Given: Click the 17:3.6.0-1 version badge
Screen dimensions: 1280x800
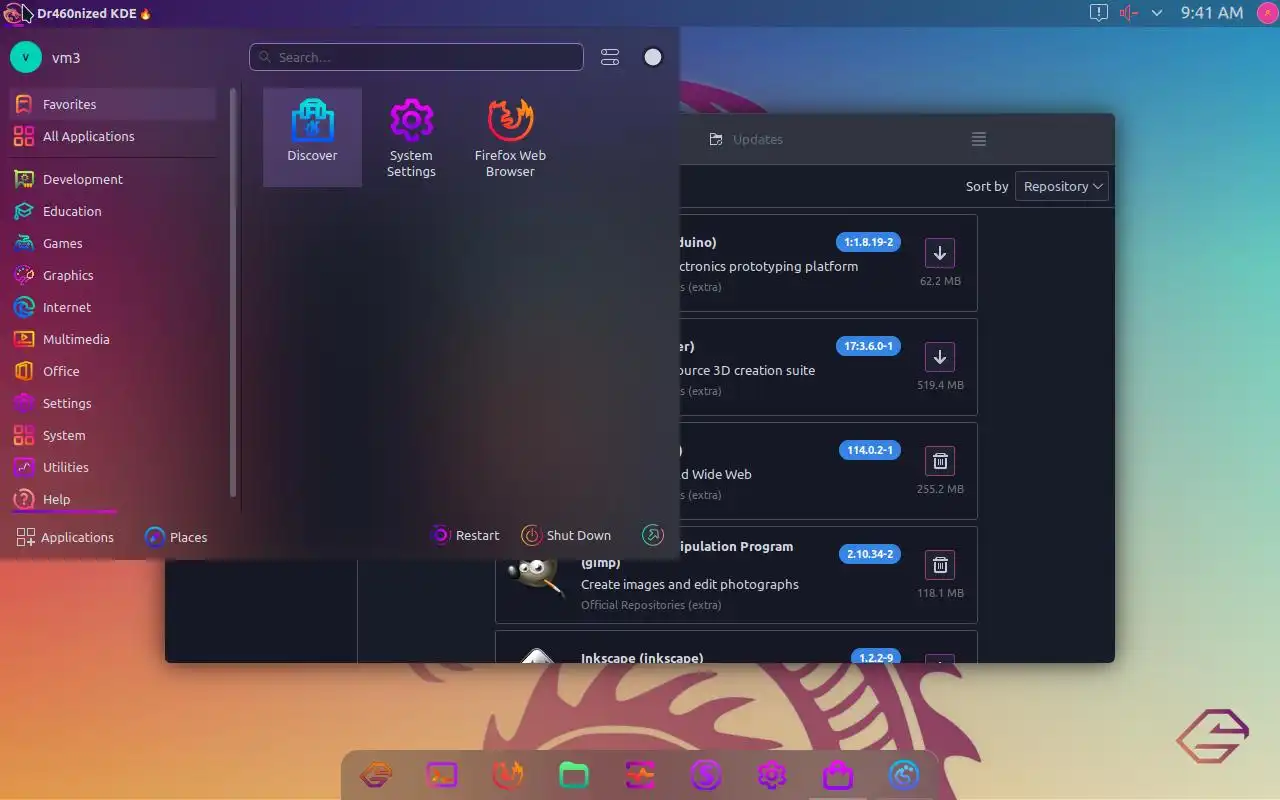Looking at the screenshot, I should pyautogui.click(x=868, y=346).
